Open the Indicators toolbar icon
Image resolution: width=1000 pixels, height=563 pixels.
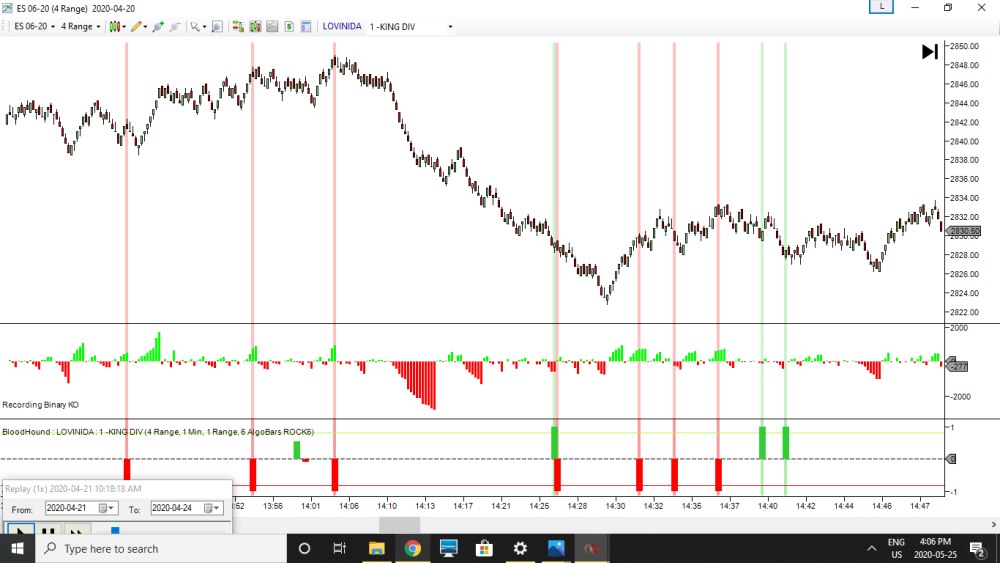[x=255, y=26]
